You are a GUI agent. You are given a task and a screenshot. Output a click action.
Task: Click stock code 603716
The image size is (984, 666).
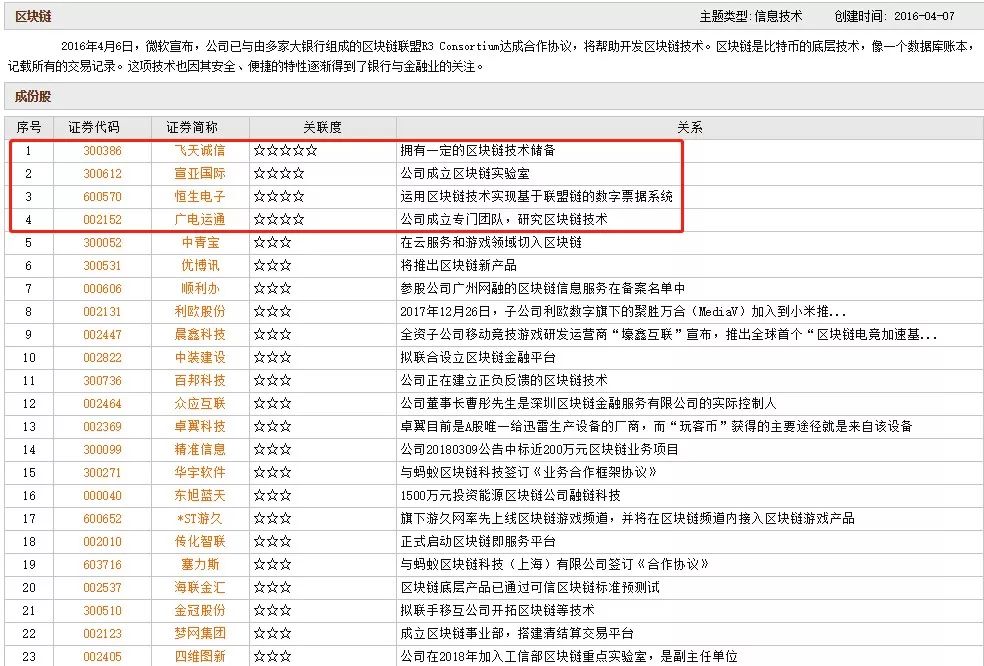[102, 565]
